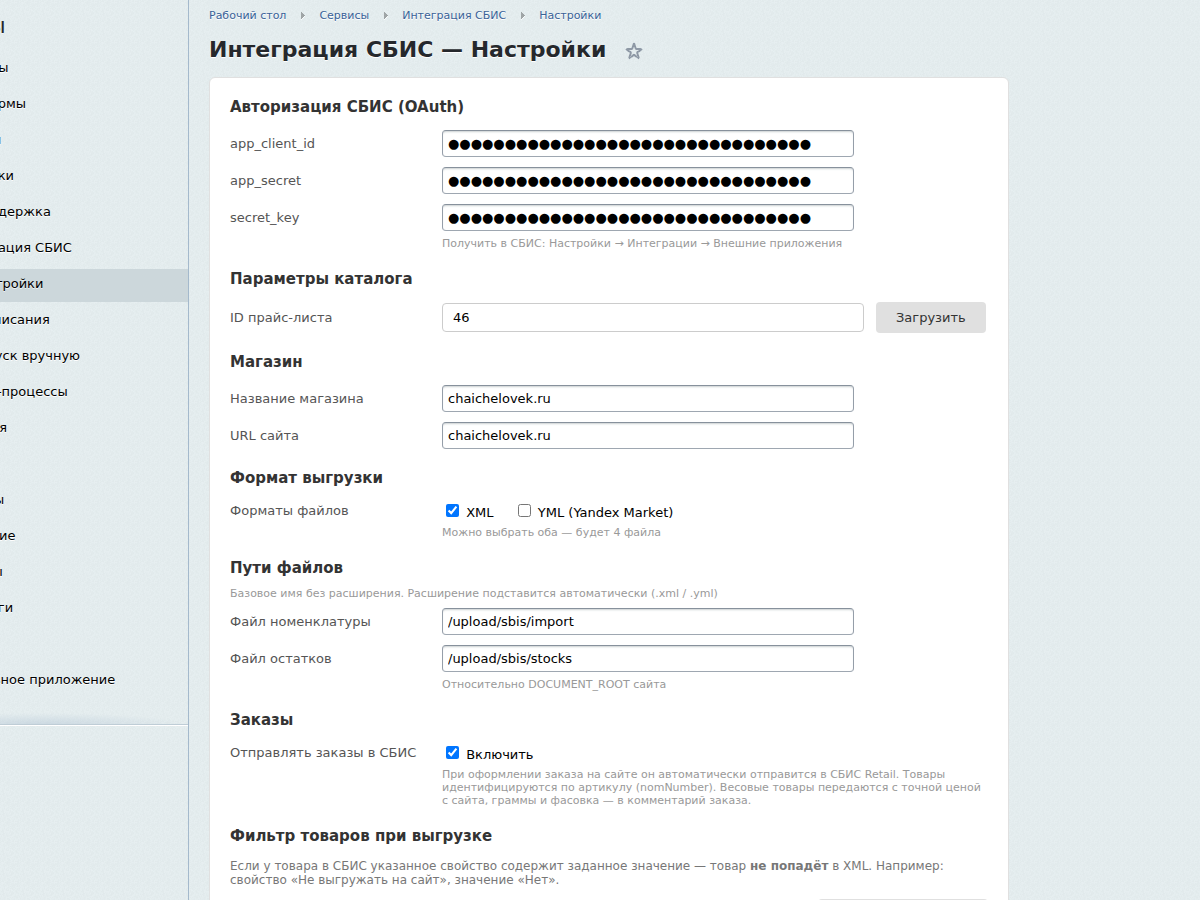
Task: Click the ID прайс-листа field with 46
Action: (x=653, y=317)
